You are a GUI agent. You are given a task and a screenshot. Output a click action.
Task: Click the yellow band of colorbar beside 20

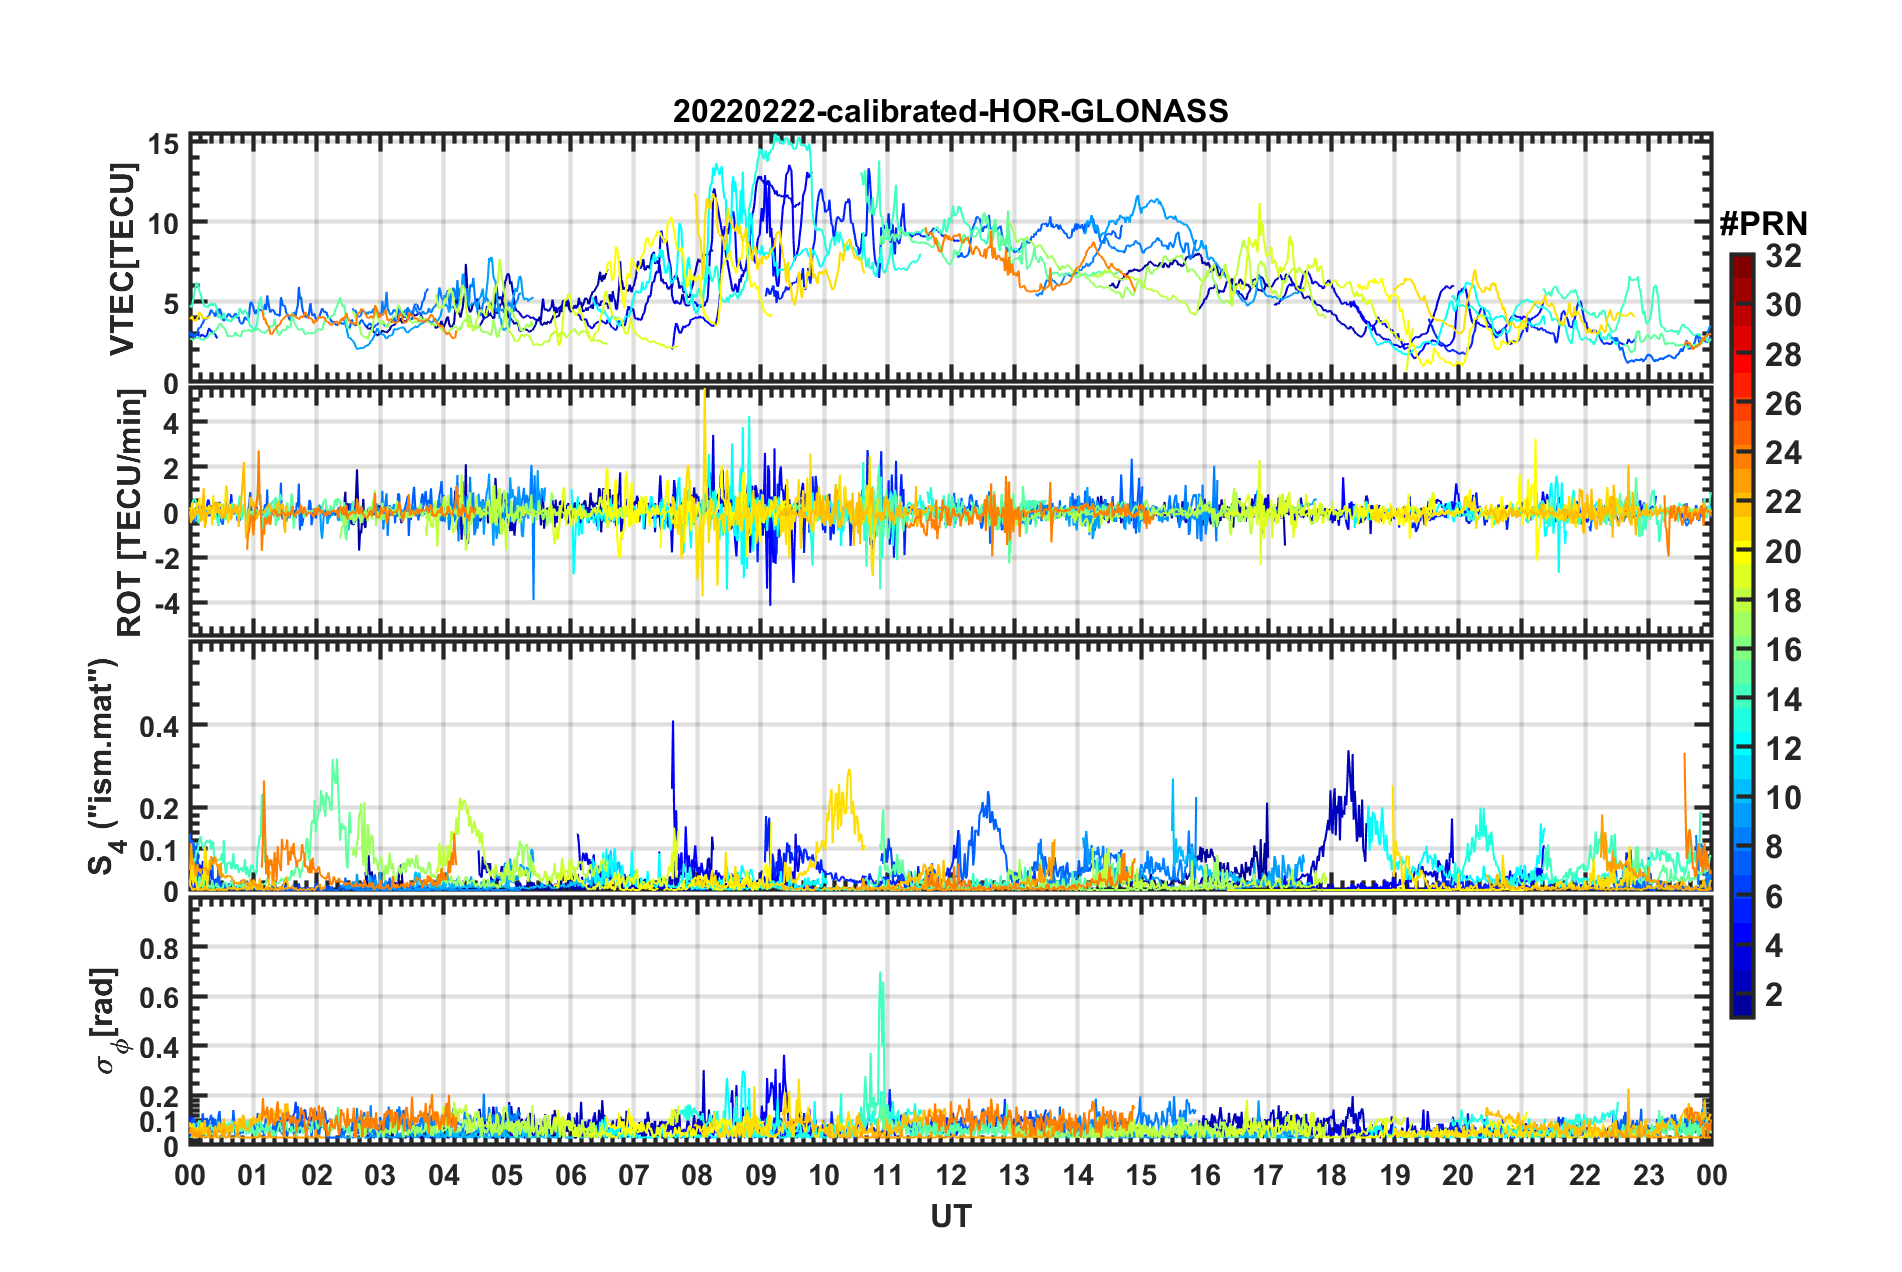tap(1741, 551)
